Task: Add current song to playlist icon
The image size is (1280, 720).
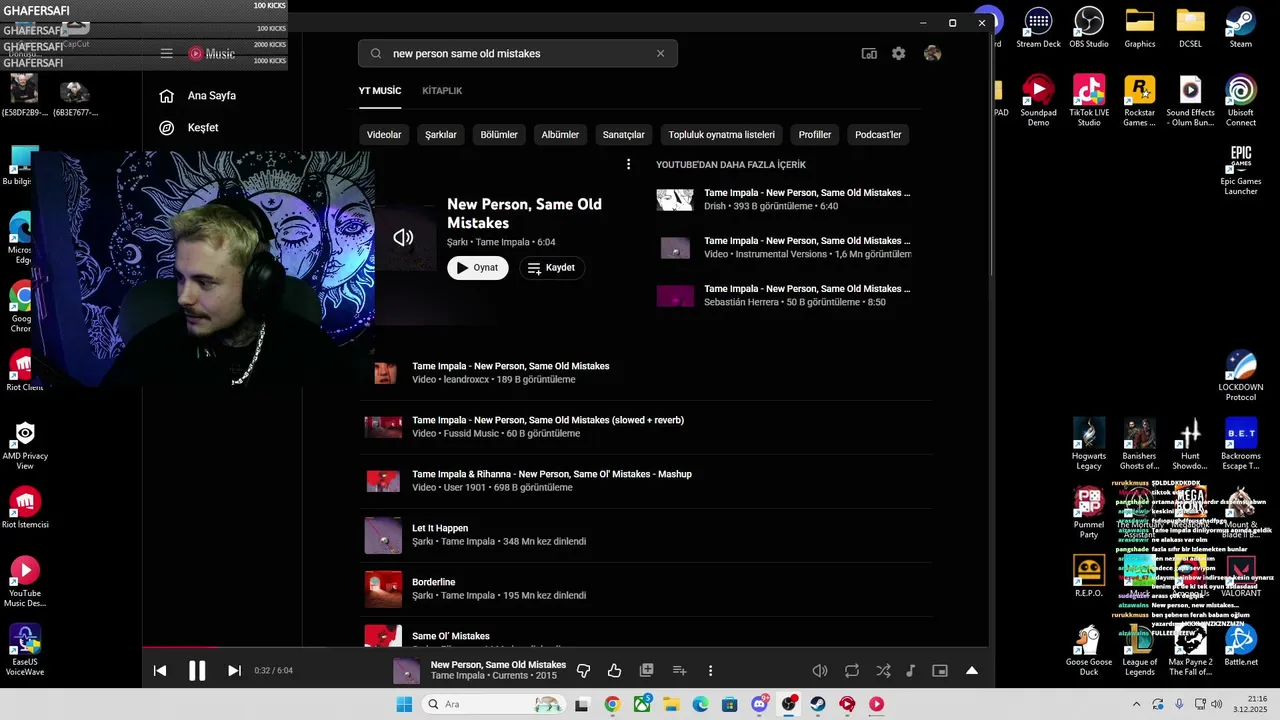Action: pos(679,670)
